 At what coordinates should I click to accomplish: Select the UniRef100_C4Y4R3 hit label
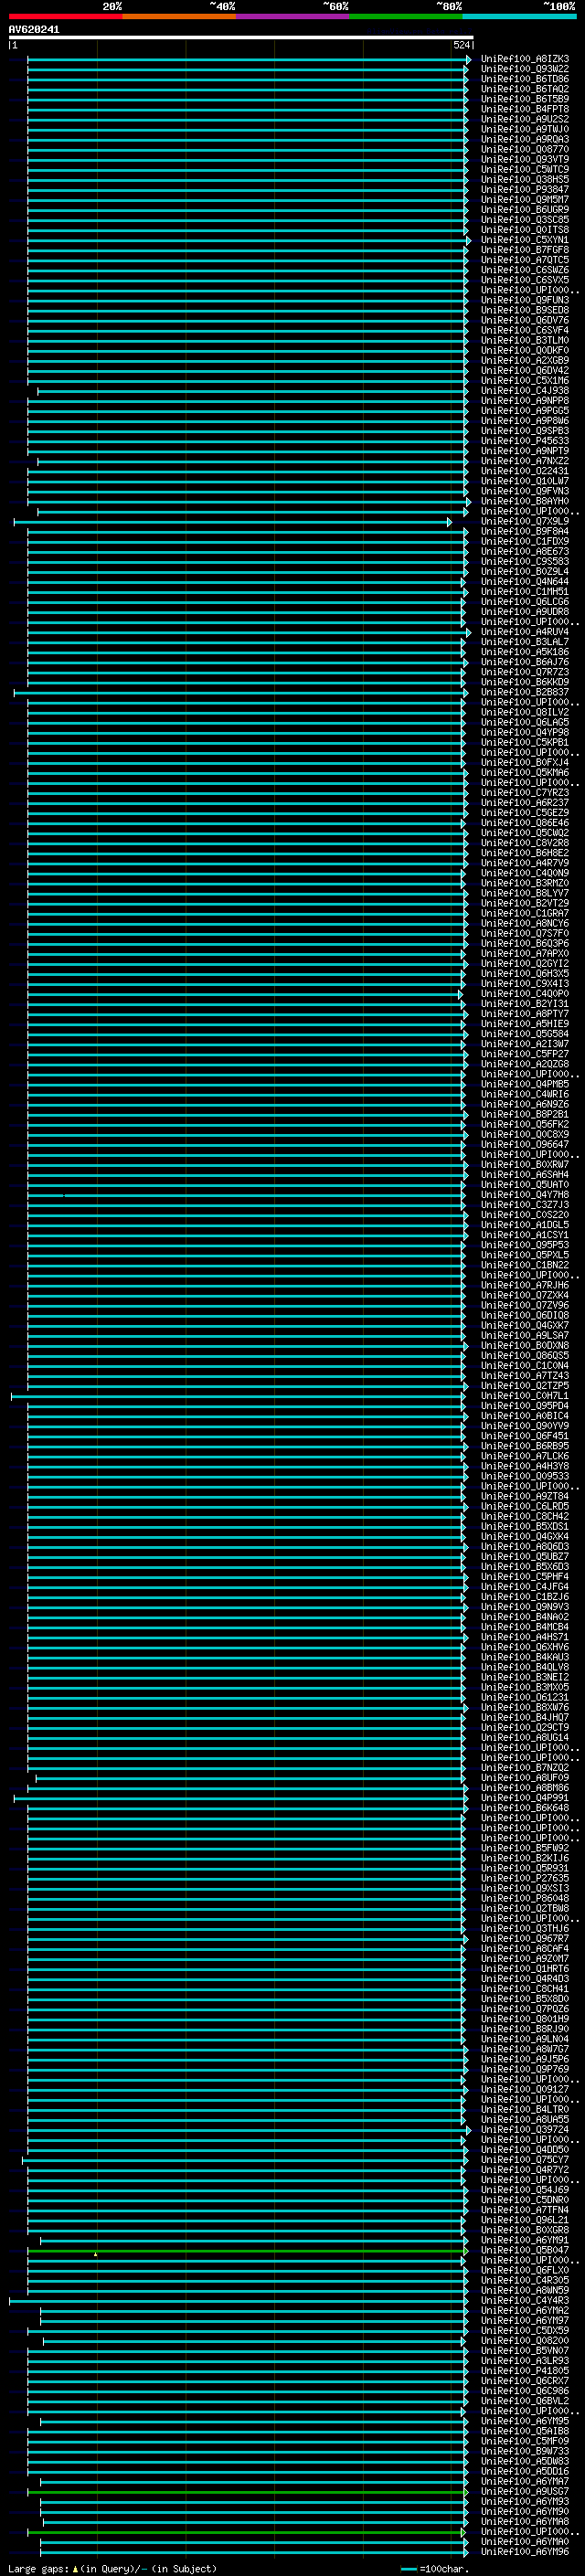click(x=525, y=2301)
